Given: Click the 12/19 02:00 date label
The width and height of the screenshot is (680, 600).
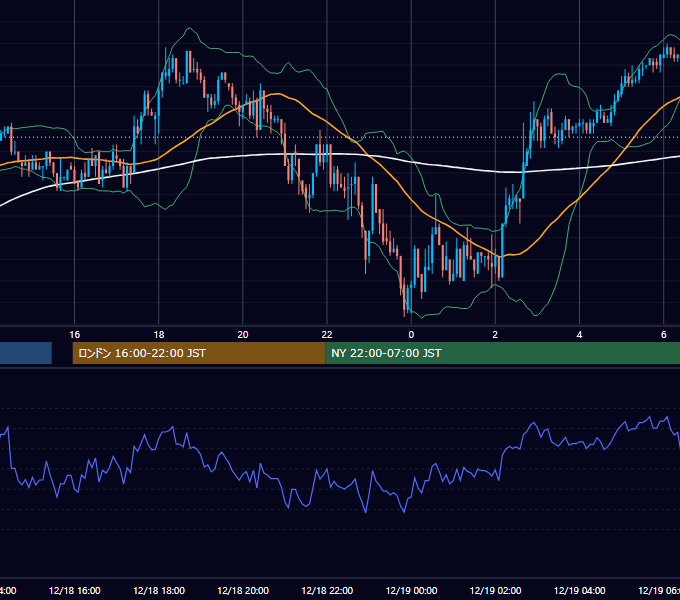Looking at the screenshot, I should pyautogui.click(x=495, y=590).
